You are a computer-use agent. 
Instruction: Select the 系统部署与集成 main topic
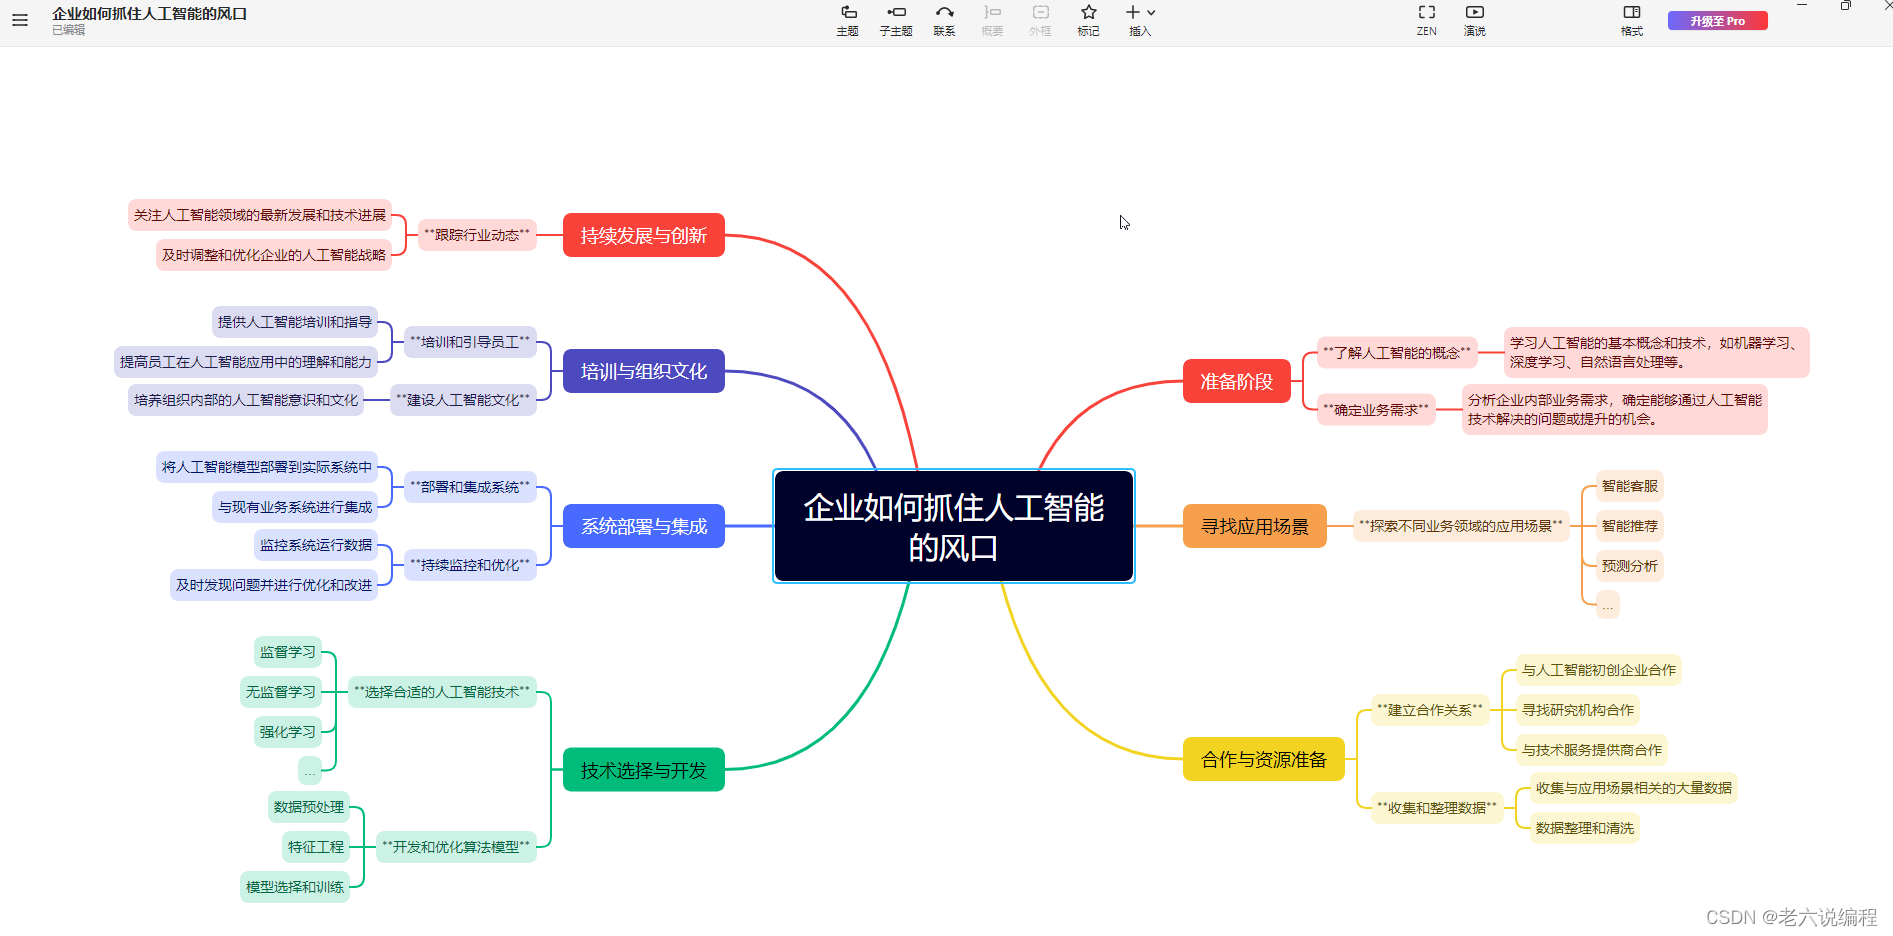pyautogui.click(x=643, y=526)
